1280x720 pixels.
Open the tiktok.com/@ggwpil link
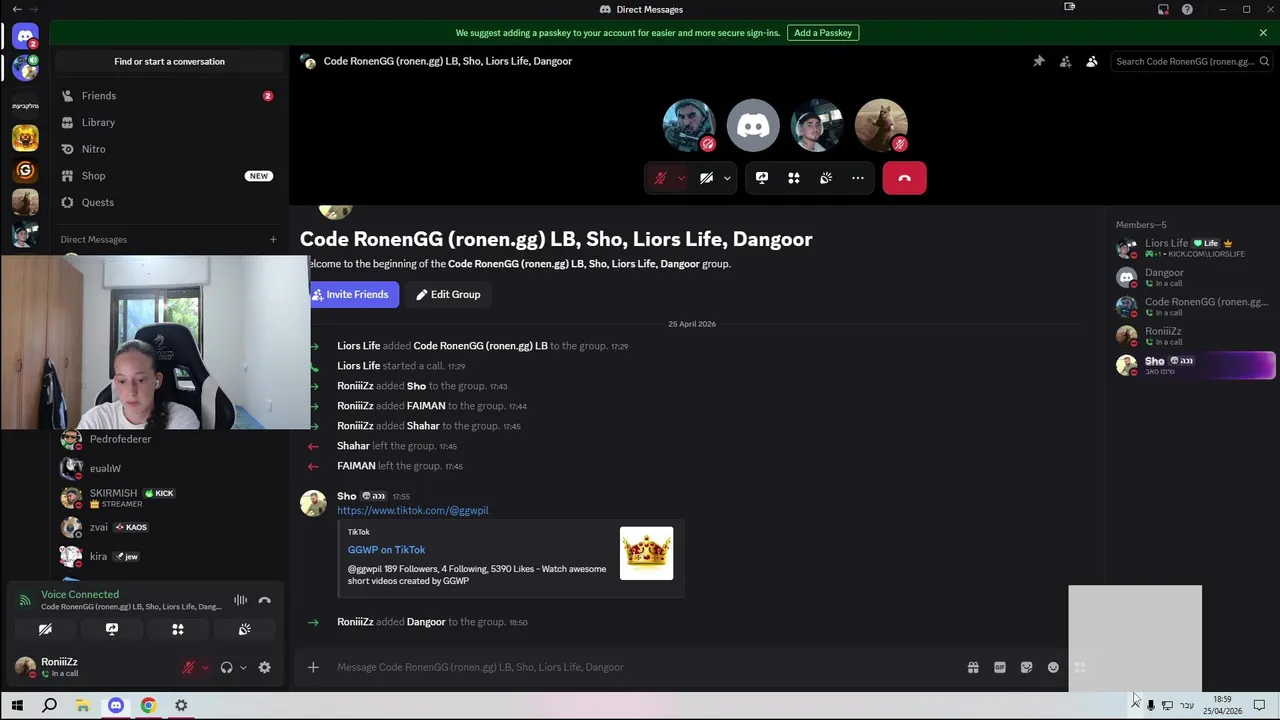tap(413, 510)
